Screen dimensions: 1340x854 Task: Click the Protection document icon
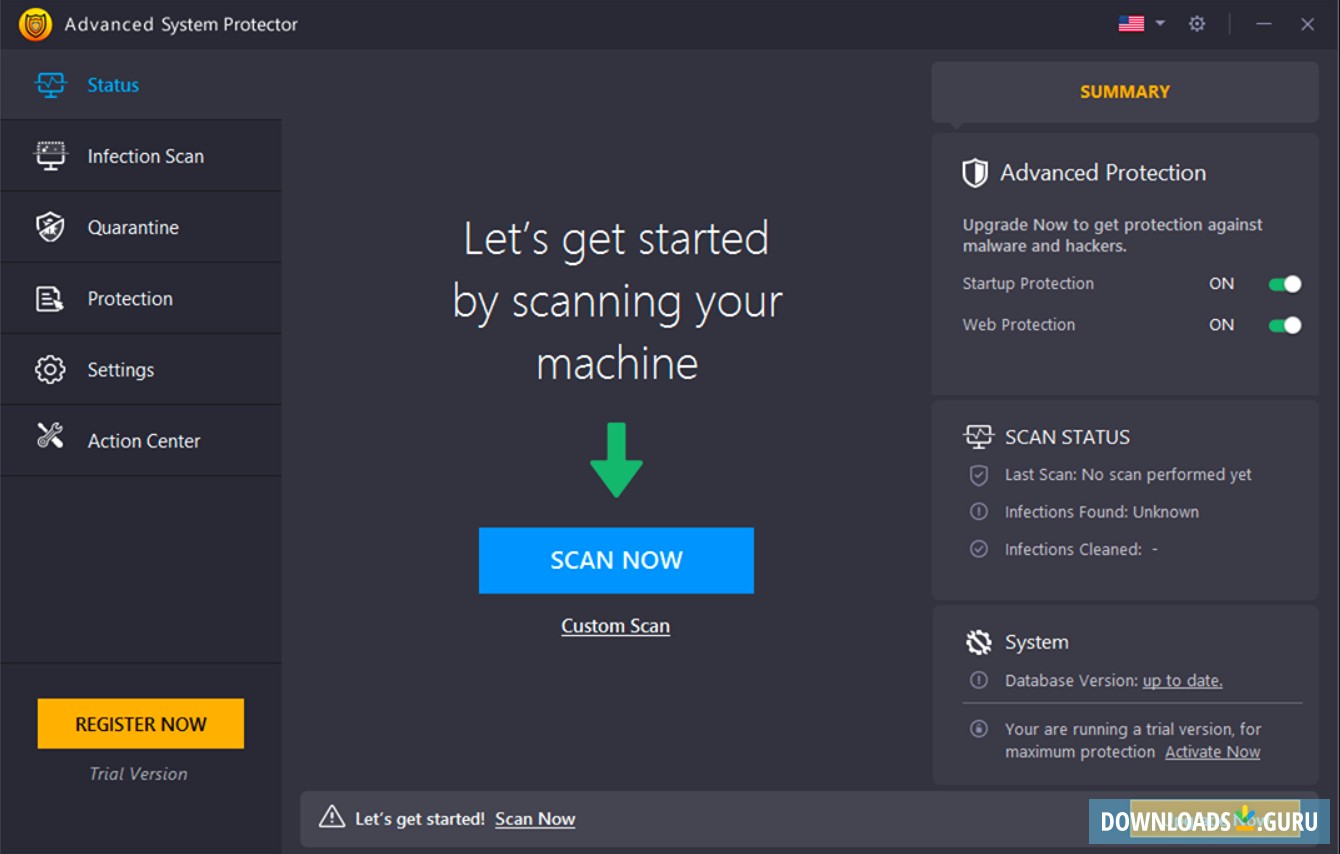point(50,298)
